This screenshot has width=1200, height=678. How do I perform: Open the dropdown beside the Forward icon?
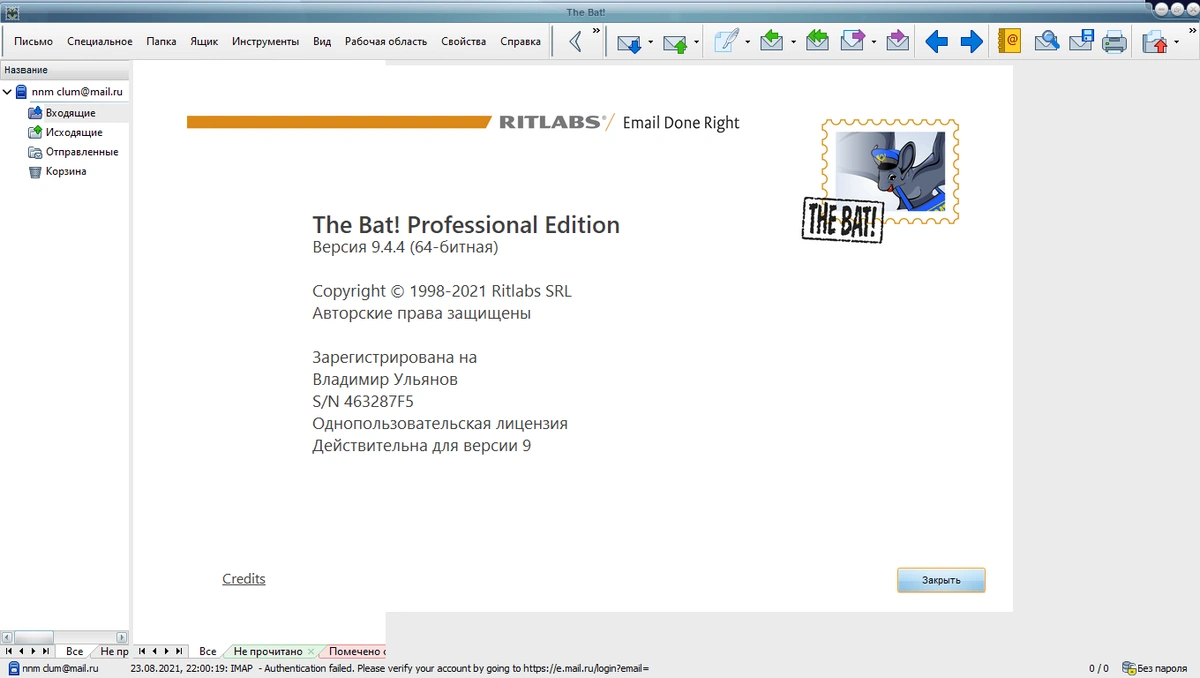coord(873,42)
